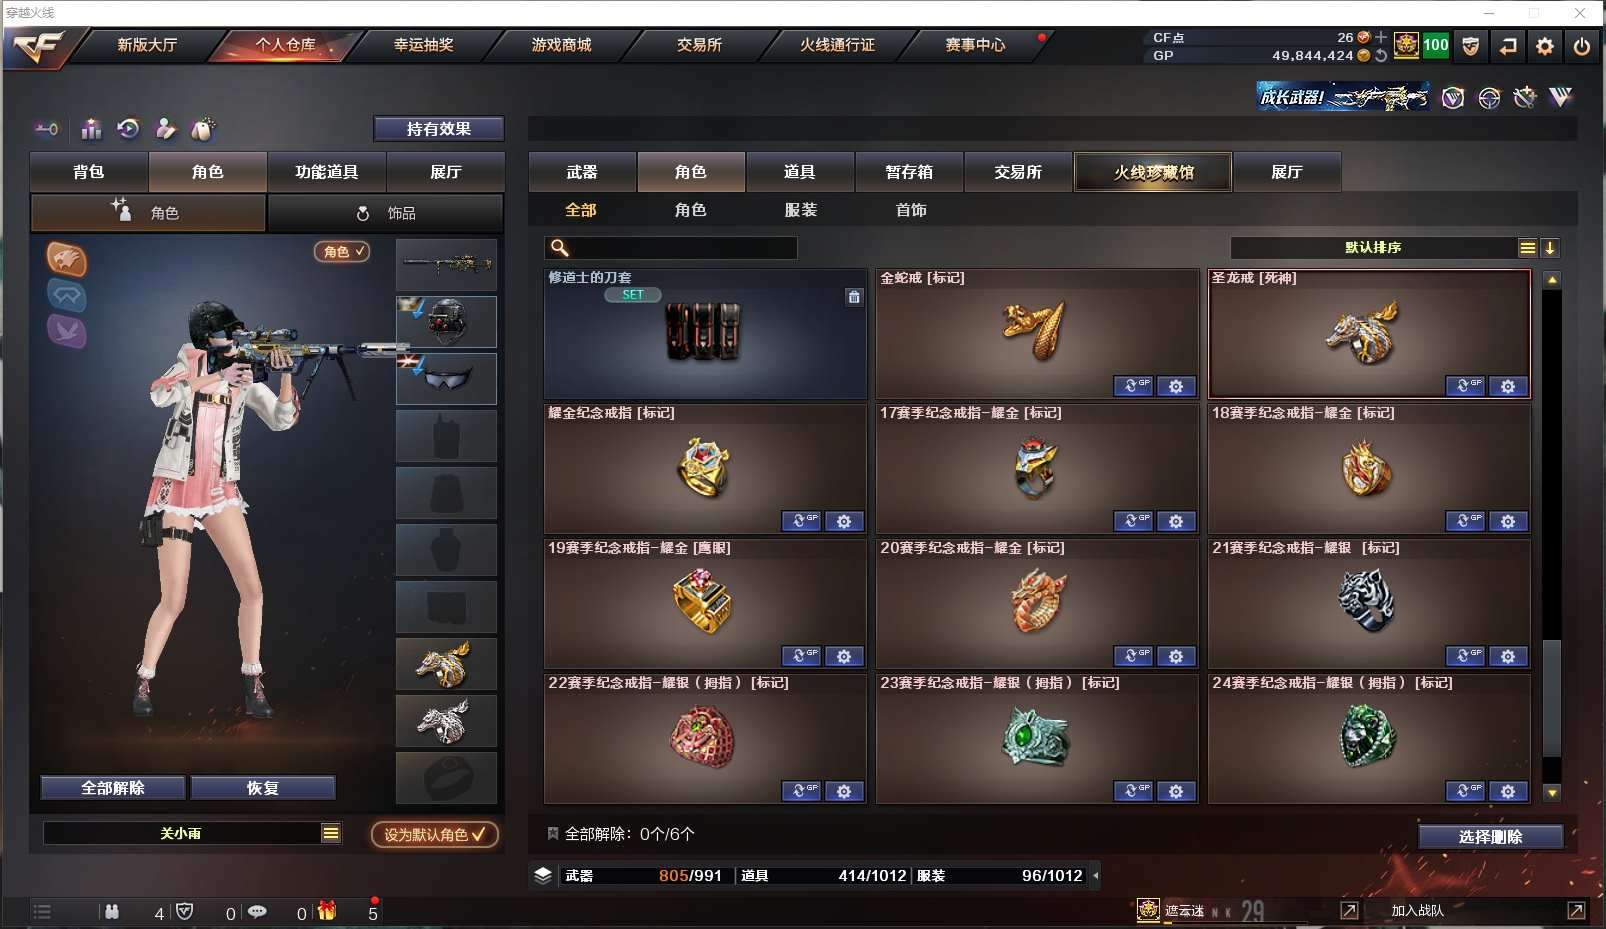Viewport: 1606px width, 929px height.
Task: Expand the 默认排序 sort dropdown
Action: click(x=1528, y=248)
